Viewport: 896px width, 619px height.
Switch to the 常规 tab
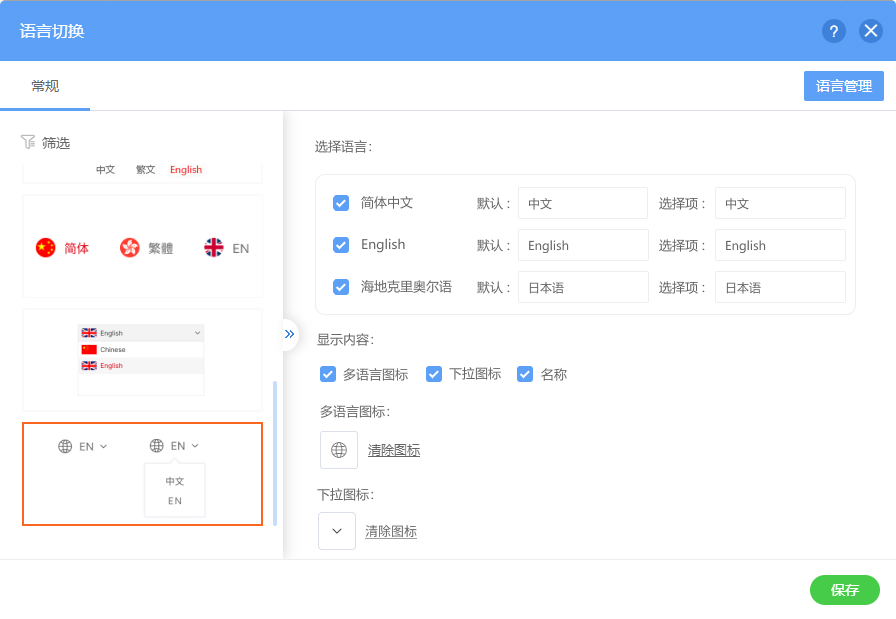45,86
